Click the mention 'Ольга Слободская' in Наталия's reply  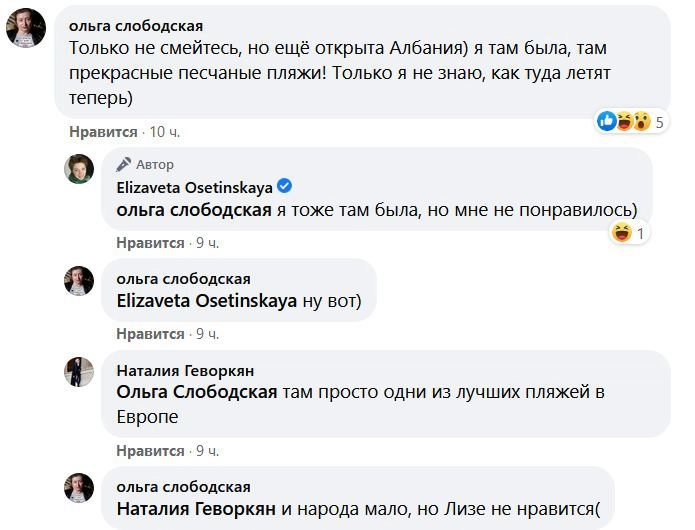[196, 392]
